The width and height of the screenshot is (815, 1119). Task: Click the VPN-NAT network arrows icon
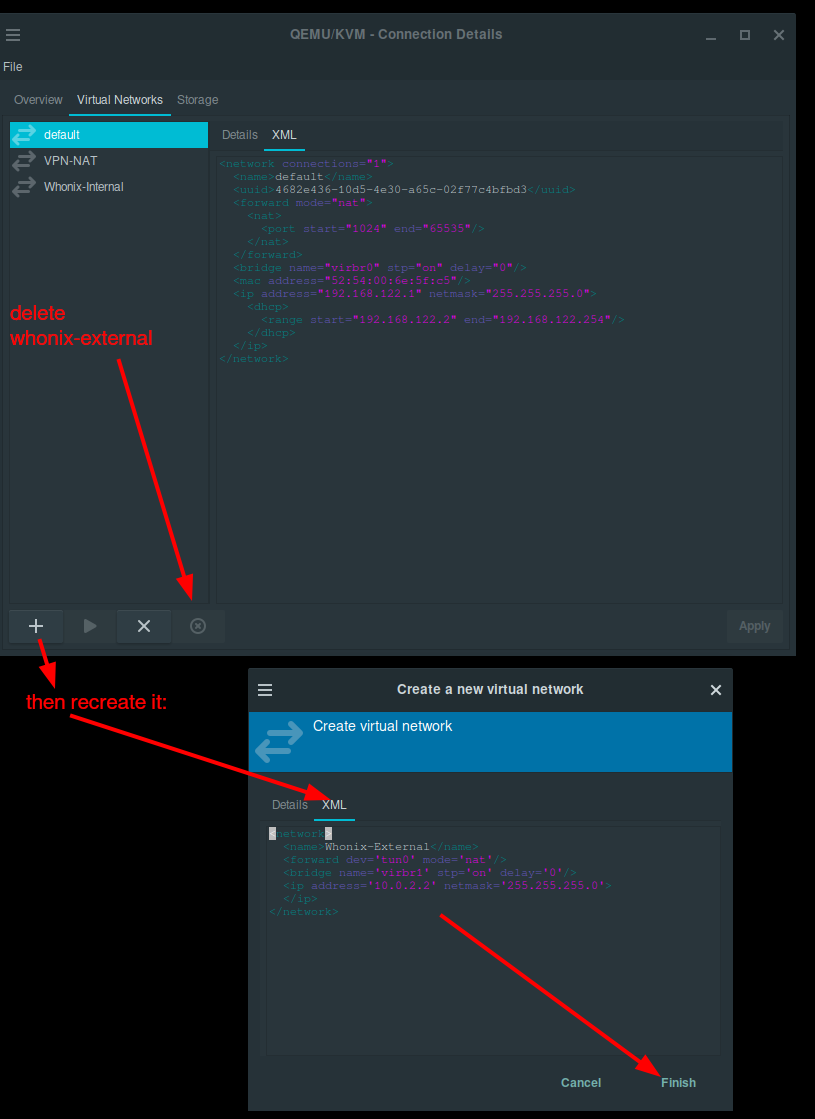click(x=24, y=161)
